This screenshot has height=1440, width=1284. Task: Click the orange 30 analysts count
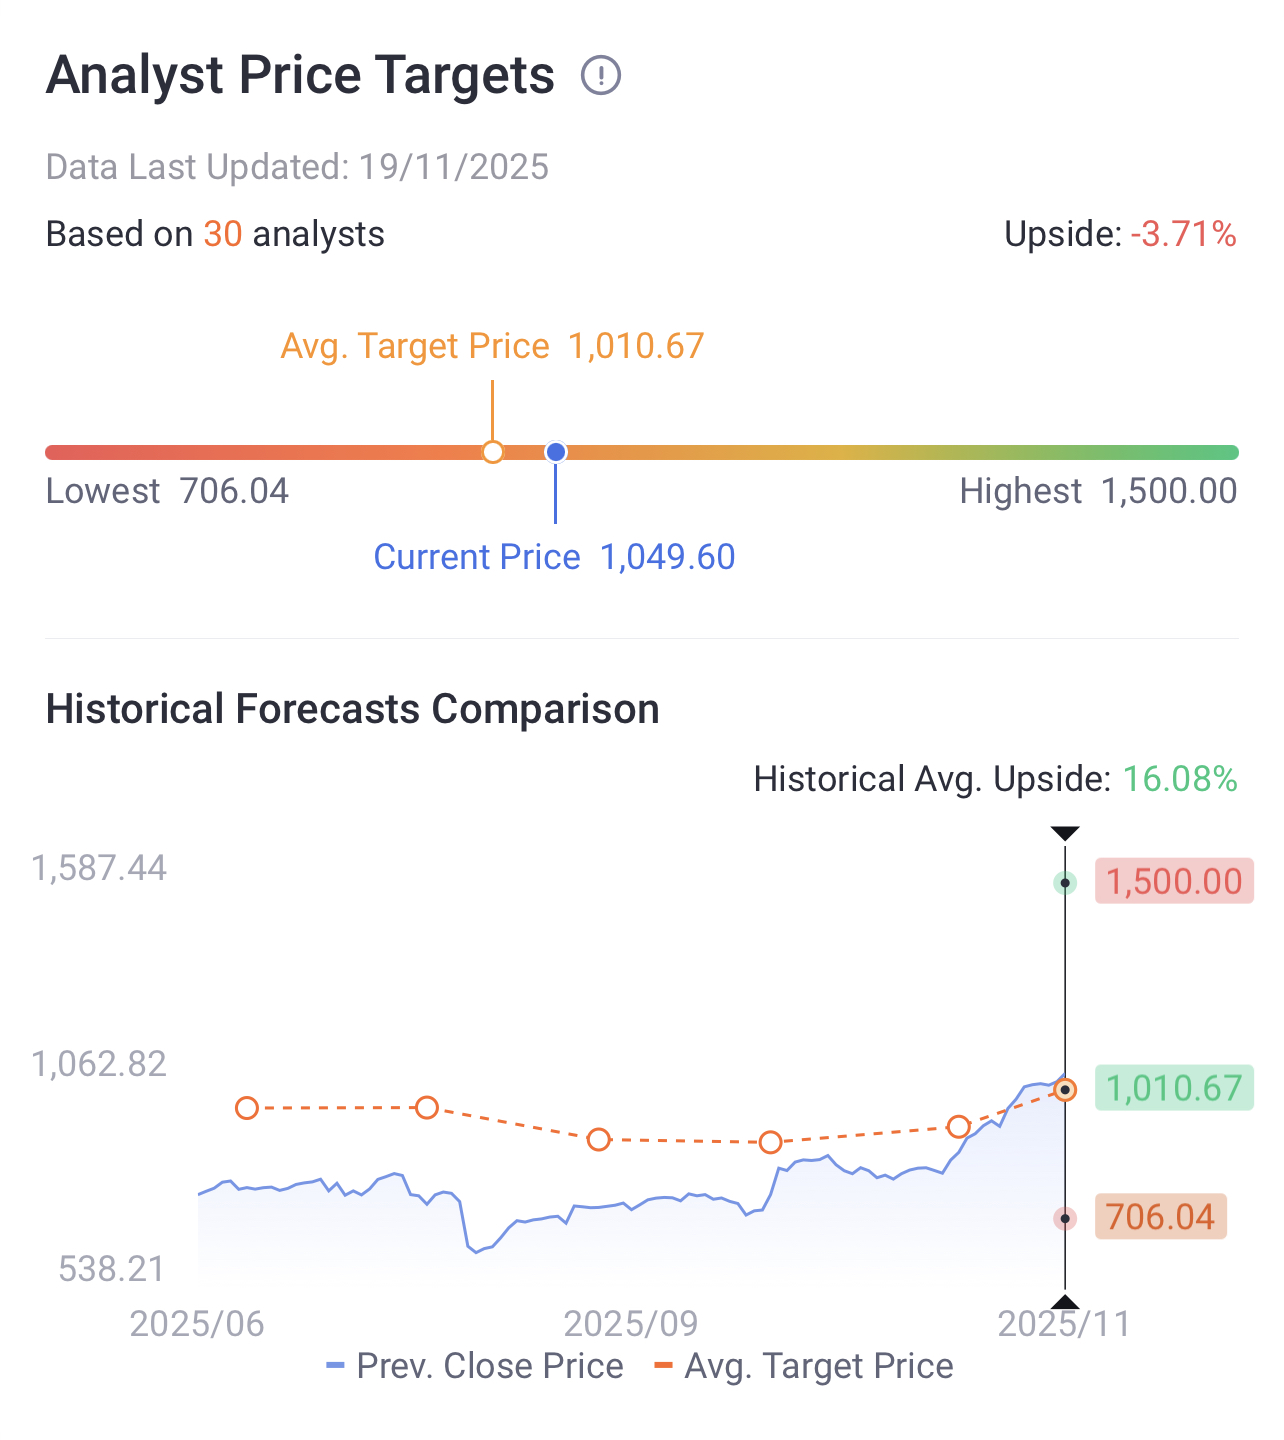223,234
